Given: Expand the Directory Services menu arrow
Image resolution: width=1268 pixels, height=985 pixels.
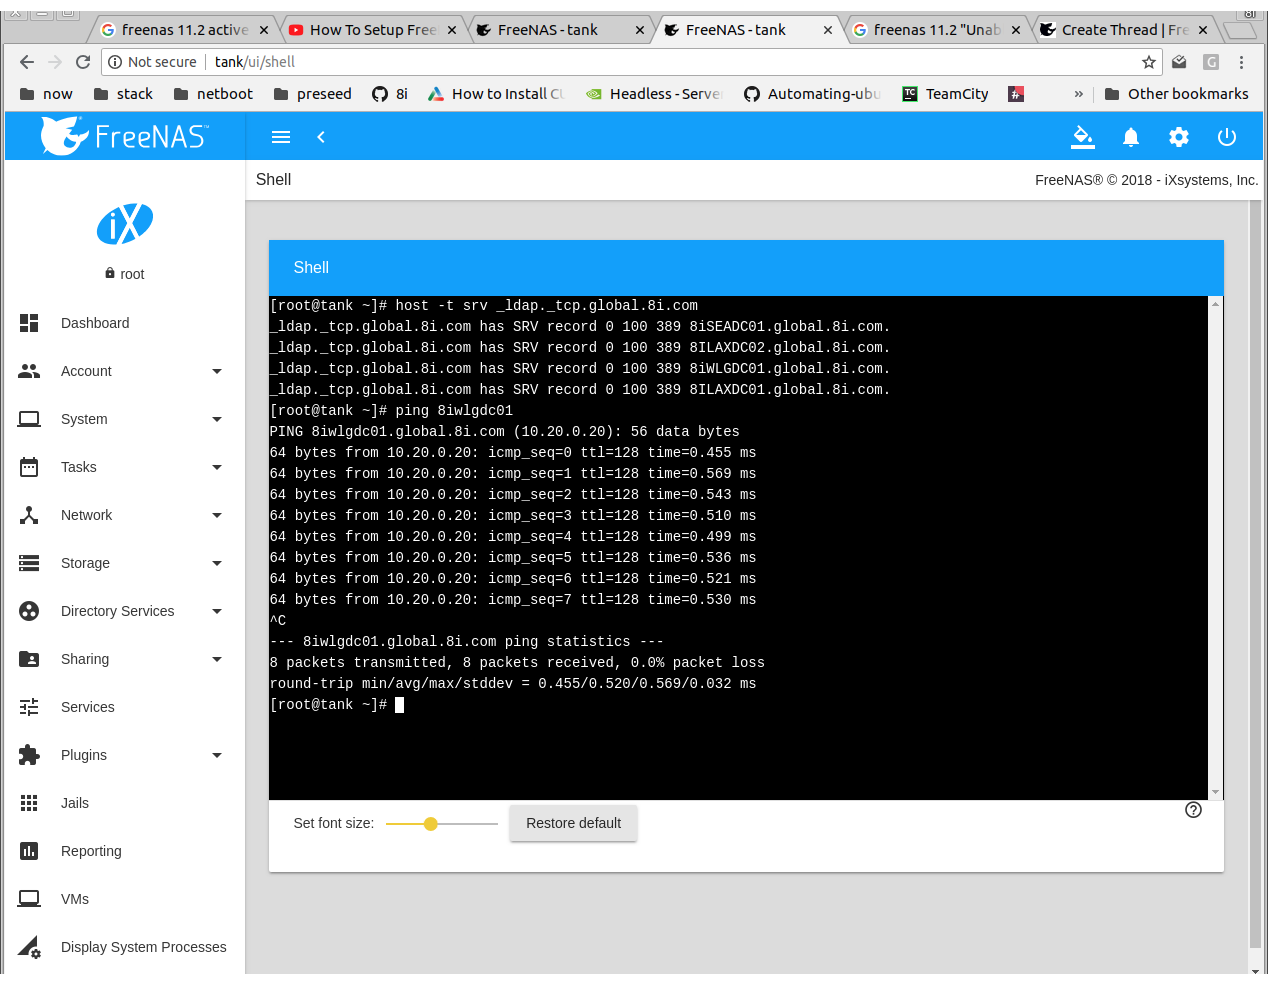Looking at the screenshot, I should click(217, 611).
